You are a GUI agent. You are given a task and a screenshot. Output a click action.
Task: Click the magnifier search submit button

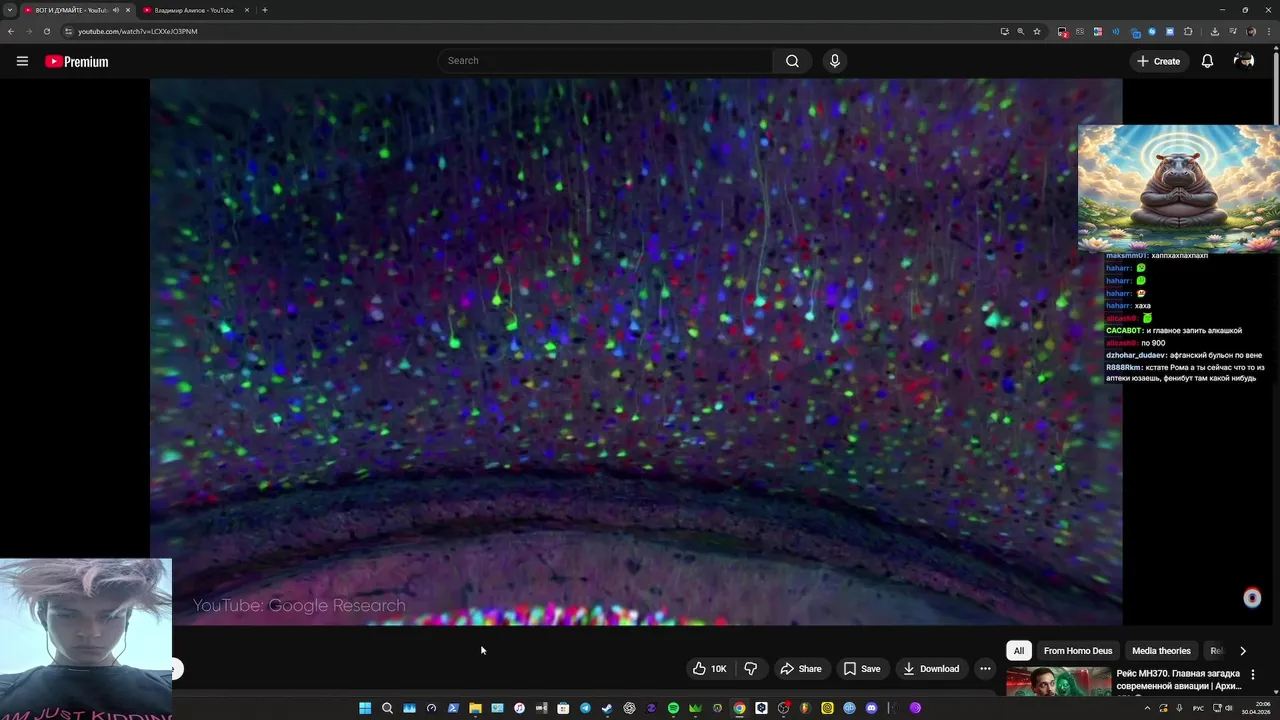coord(792,61)
